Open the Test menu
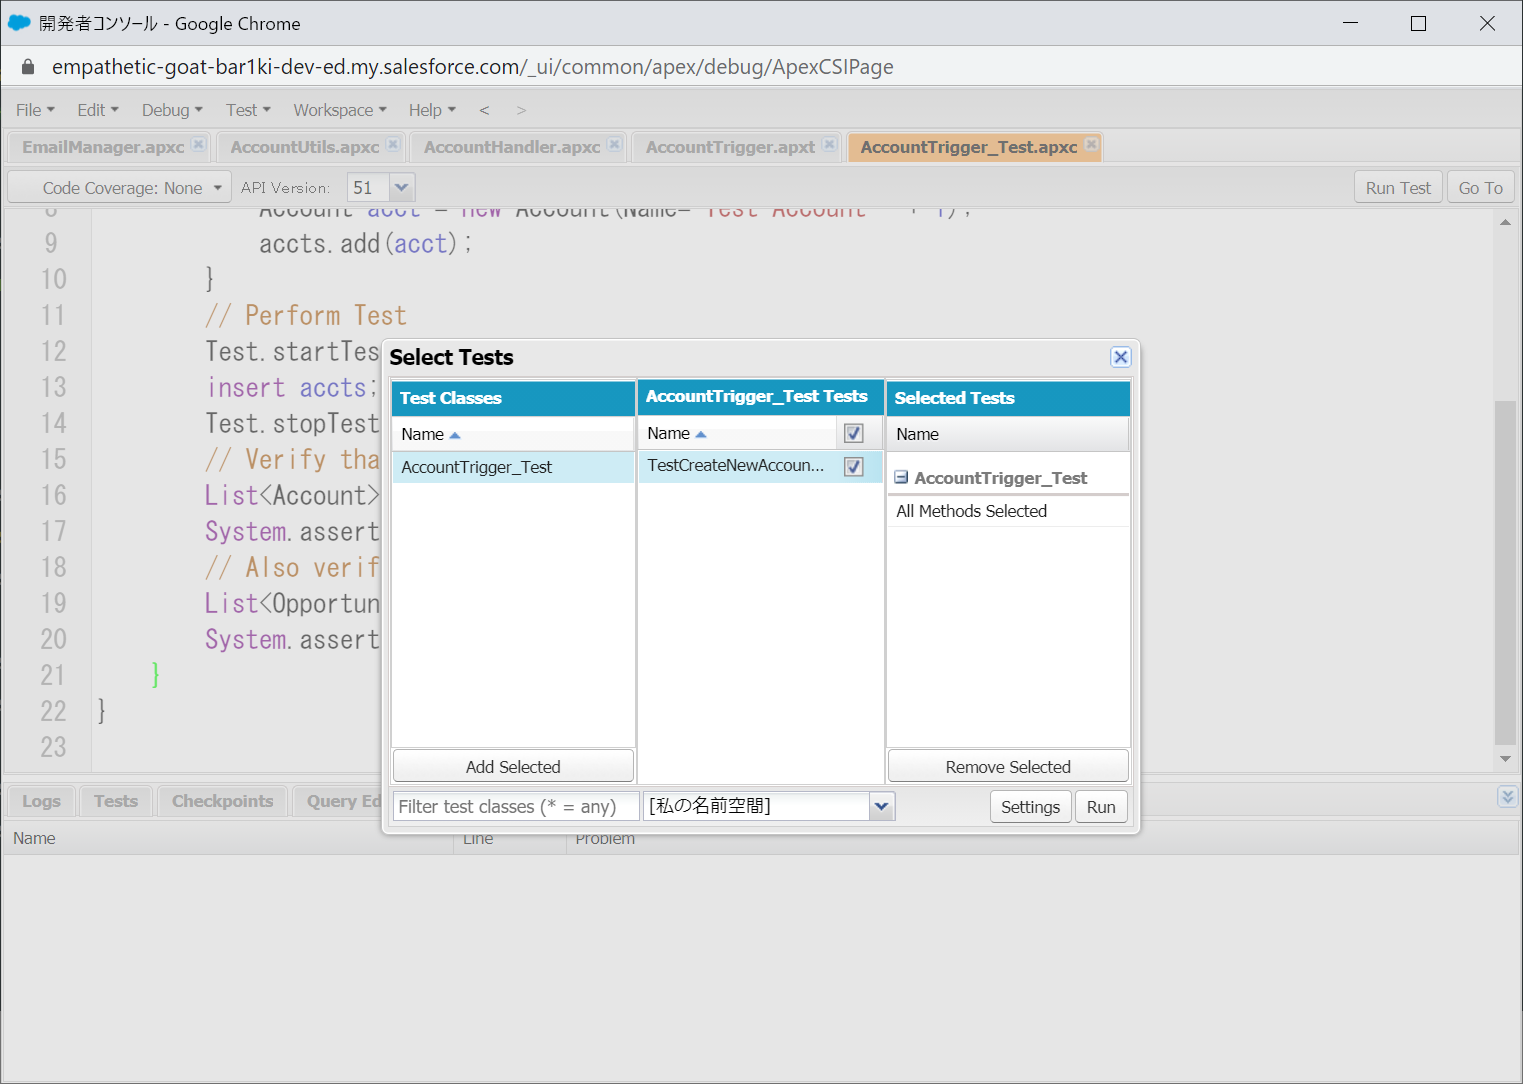The image size is (1523, 1084). 248,110
